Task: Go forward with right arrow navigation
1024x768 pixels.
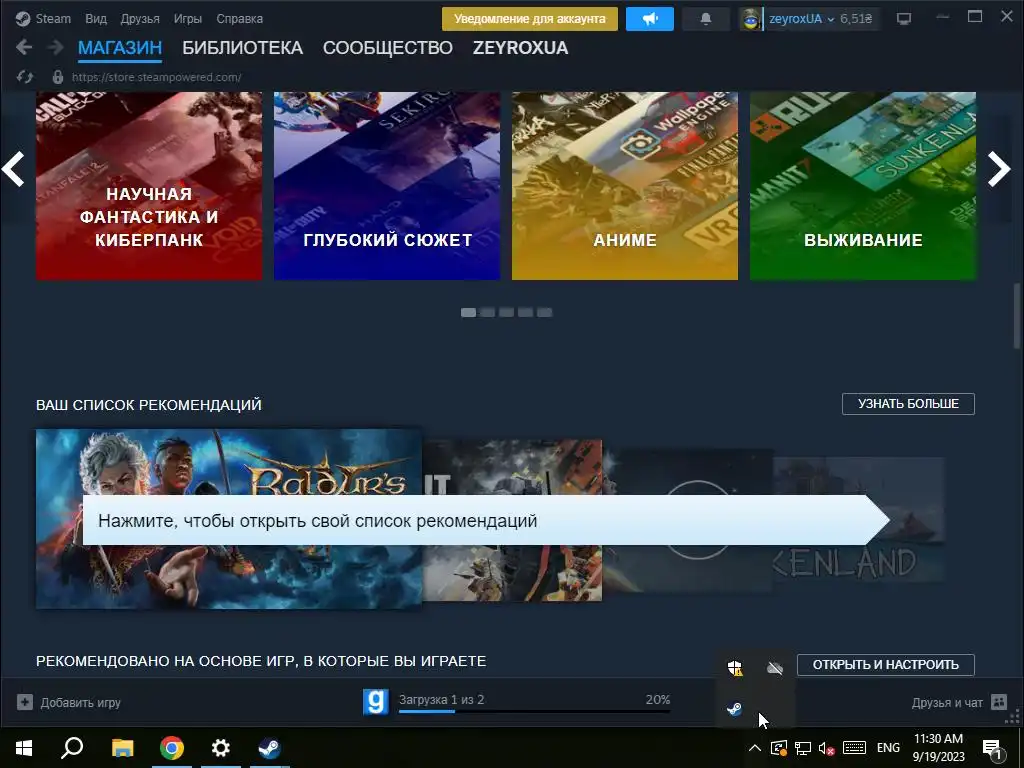Action: click(x=56, y=47)
